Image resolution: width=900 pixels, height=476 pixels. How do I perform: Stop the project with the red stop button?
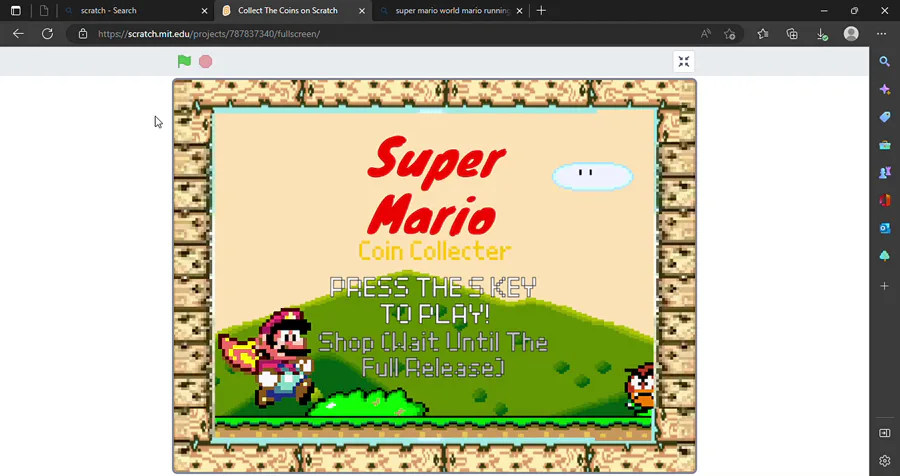tap(205, 61)
